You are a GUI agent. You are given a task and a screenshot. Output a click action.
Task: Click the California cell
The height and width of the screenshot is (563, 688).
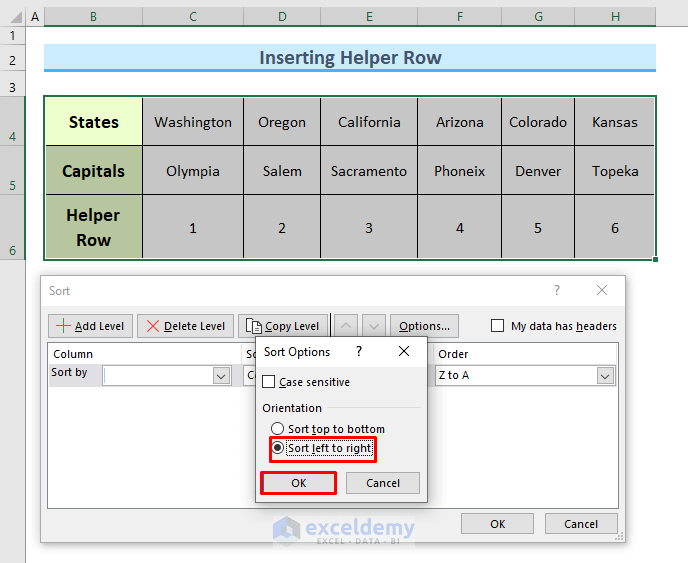coord(369,122)
